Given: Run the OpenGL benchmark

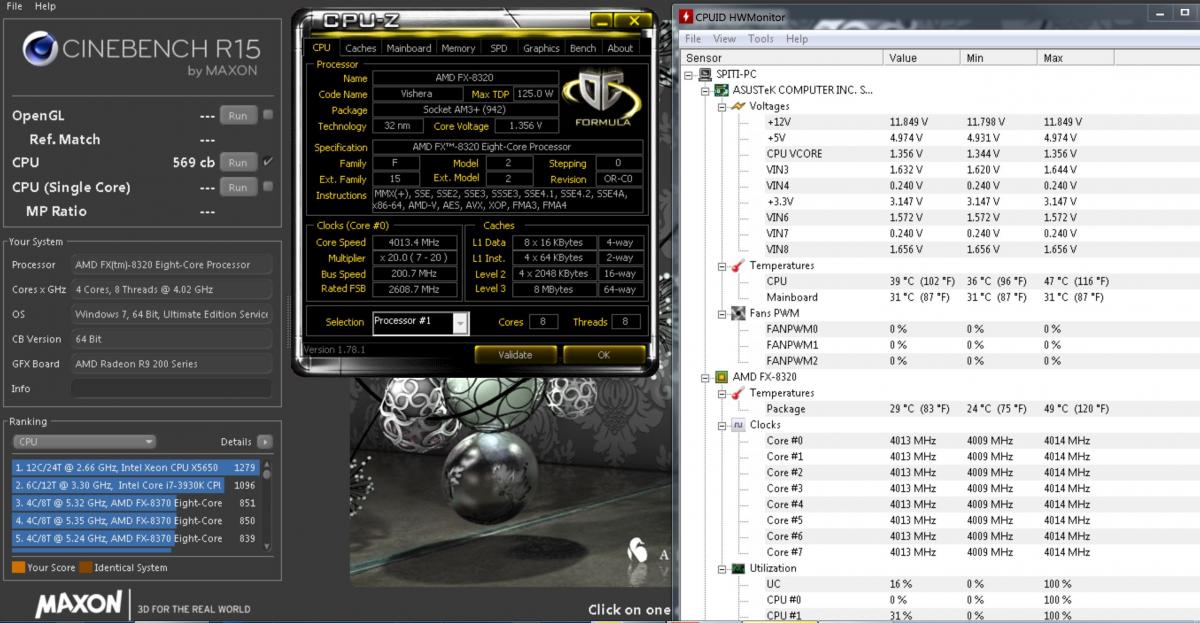Looking at the screenshot, I should [x=238, y=115].
